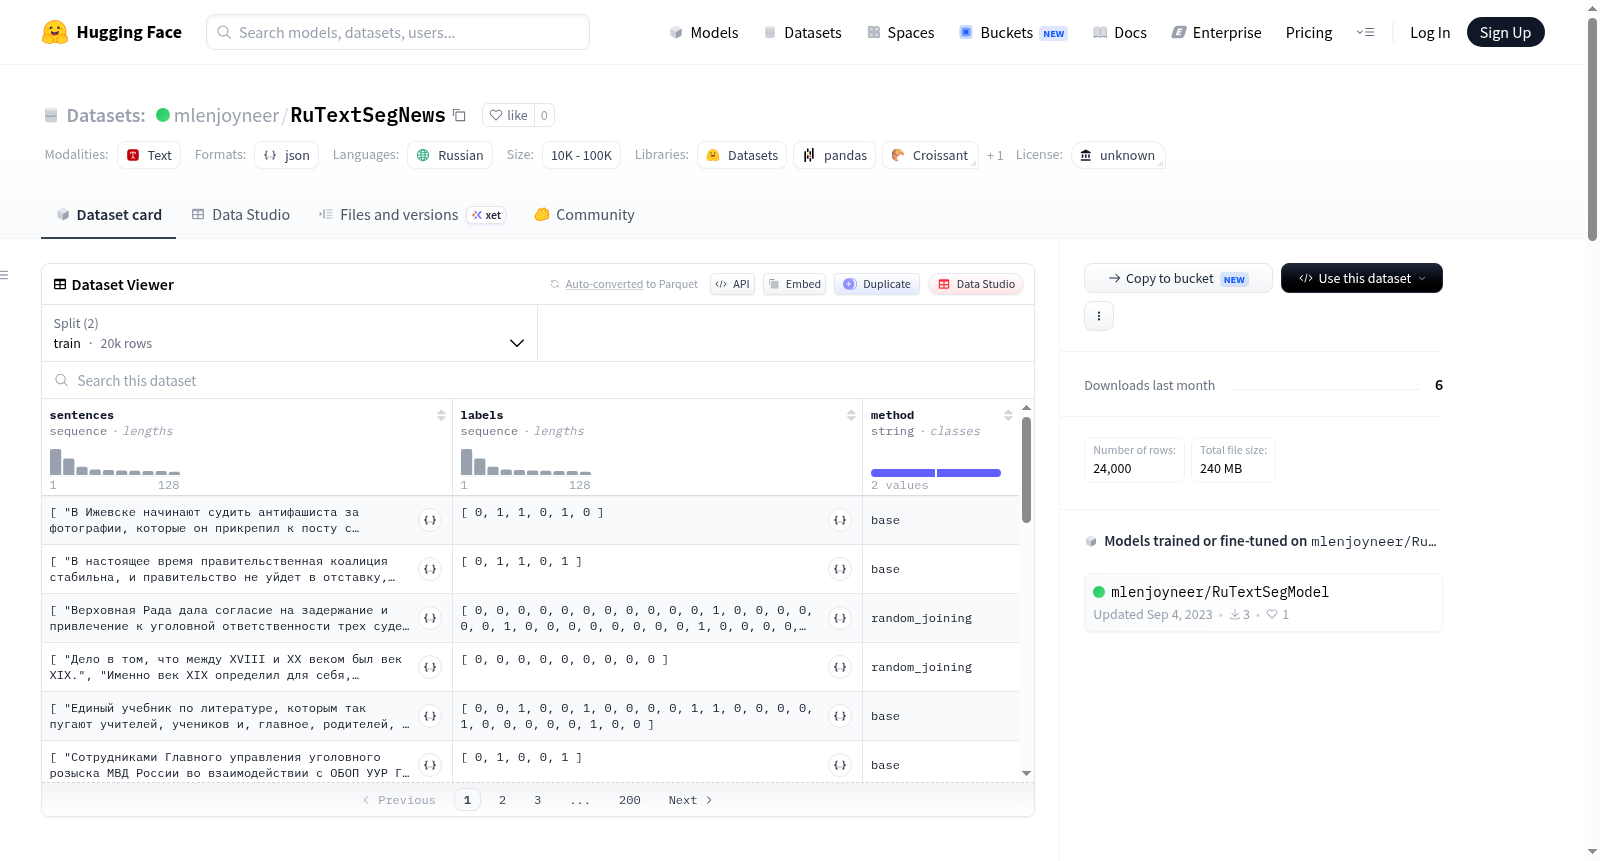1600x861 pixels.
Task: Open the Split train dropdown
Action: tap(289, 333)
